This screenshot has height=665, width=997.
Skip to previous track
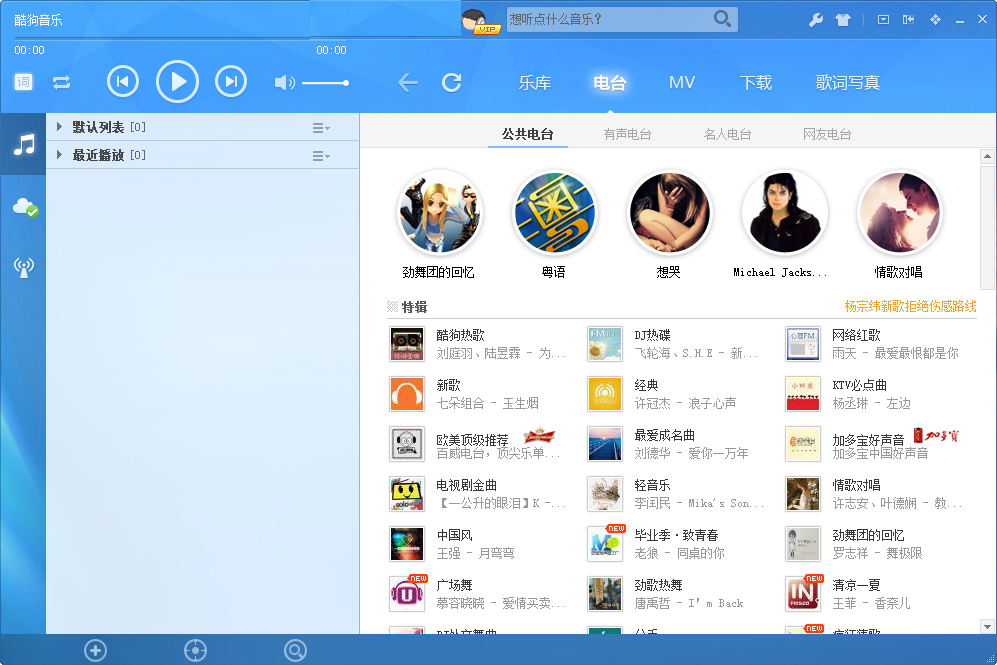coord(123,82)
